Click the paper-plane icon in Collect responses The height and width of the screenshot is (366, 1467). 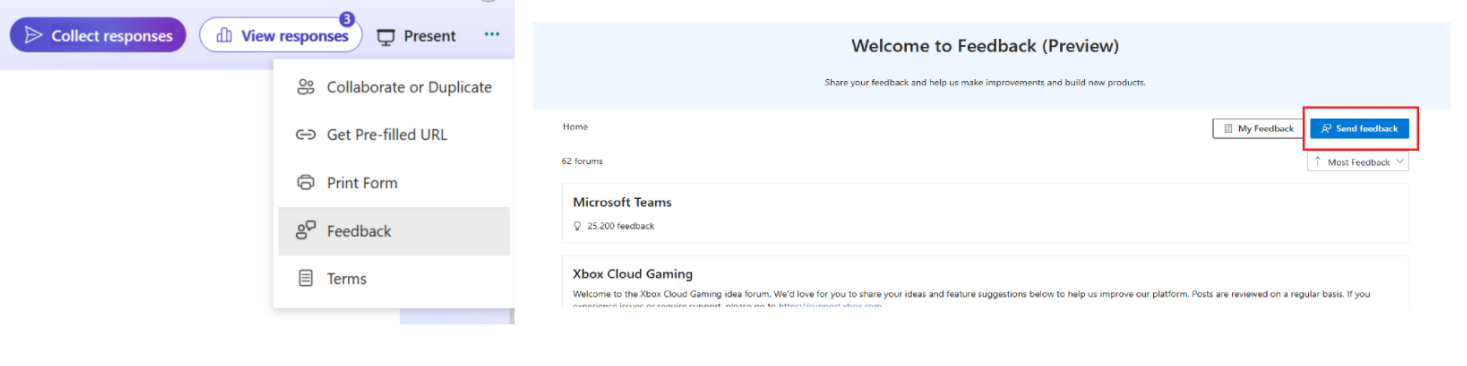[34, 36]
